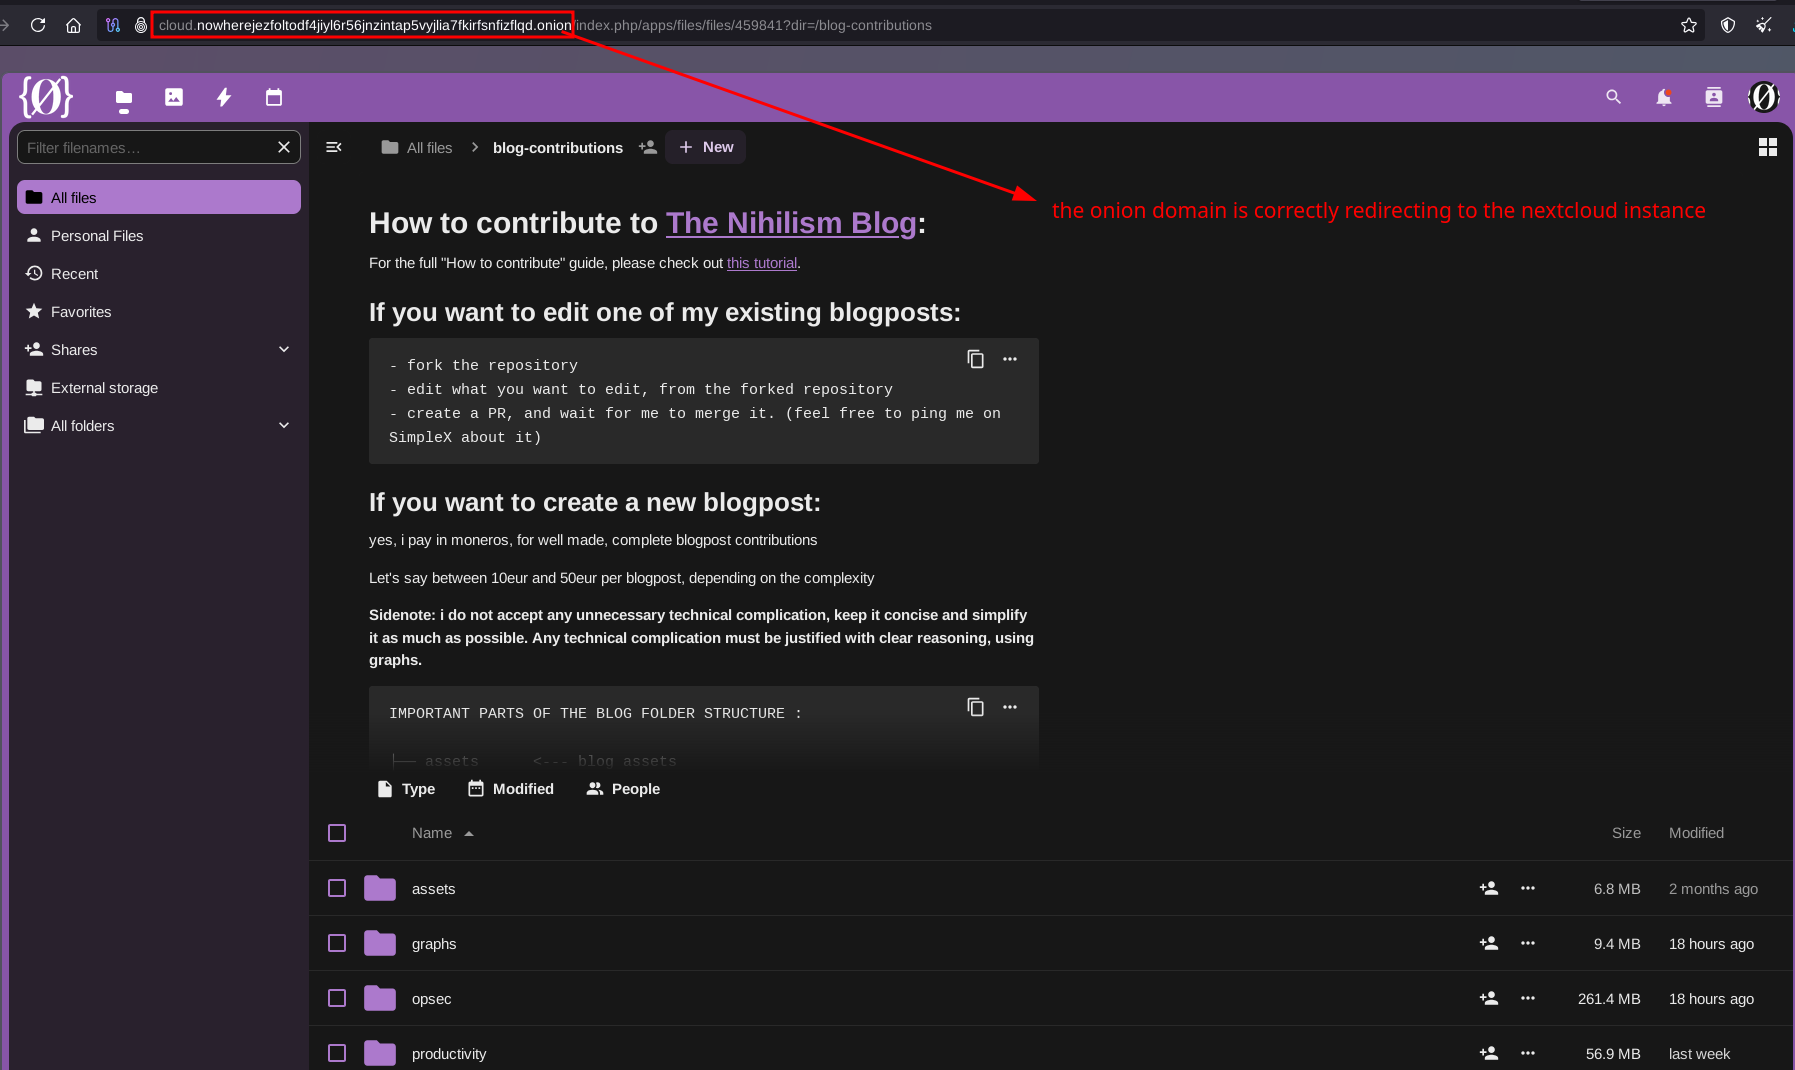The width and height of the screenshot is (1795, 1070).
Task: Open the New file menu button
Action: click(x=706, y=147)
